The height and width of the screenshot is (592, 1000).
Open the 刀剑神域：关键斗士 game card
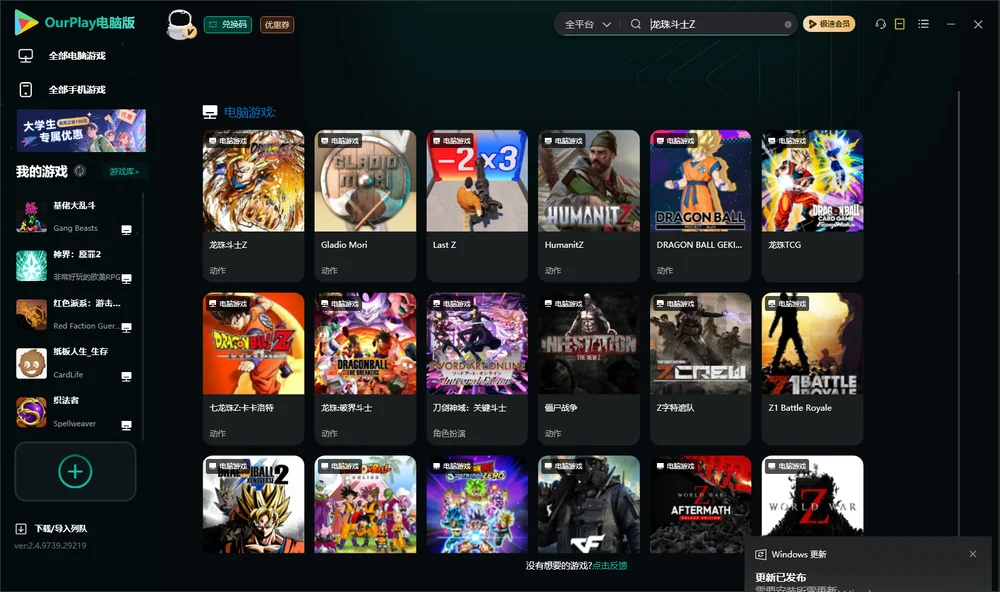[477, 368]
